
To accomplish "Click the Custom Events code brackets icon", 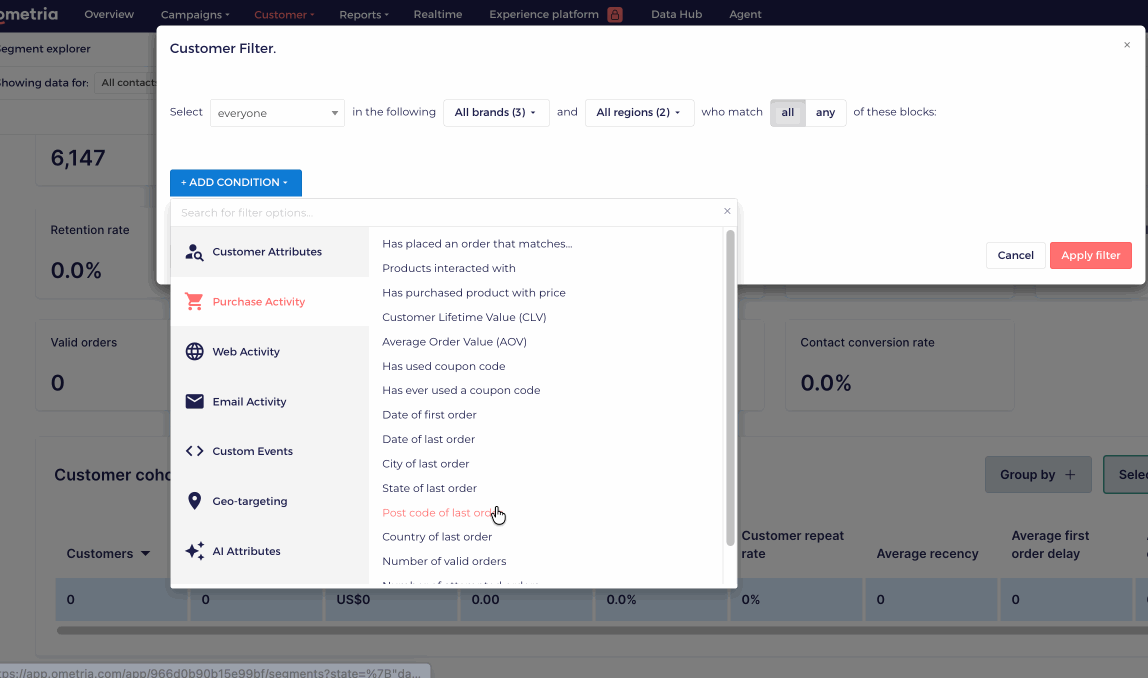I will point(194,451).
